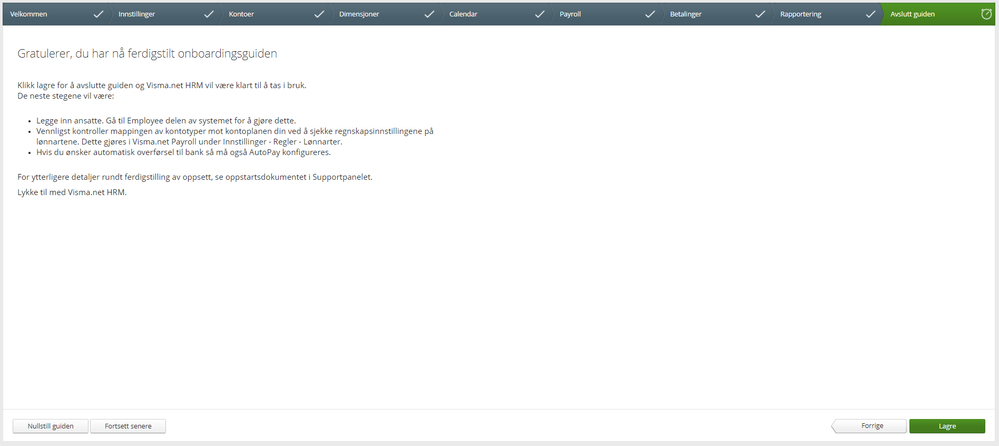The width and height of the screenshot is (999, 446).
Task: Click Fortsett senere to continue later
Action: click(x=128, y=426)
